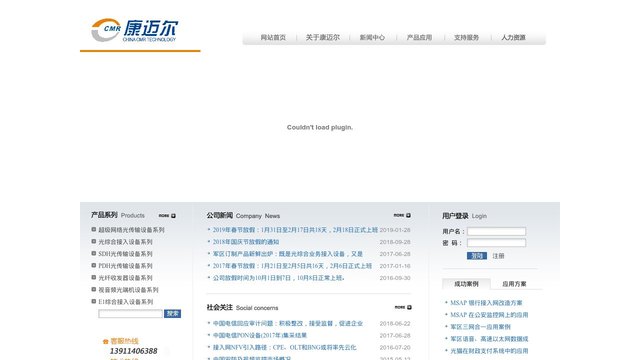The image size is (640, 360).
Task: Click date 2016-09-30 in news list
Action: [x=395, y=278]
